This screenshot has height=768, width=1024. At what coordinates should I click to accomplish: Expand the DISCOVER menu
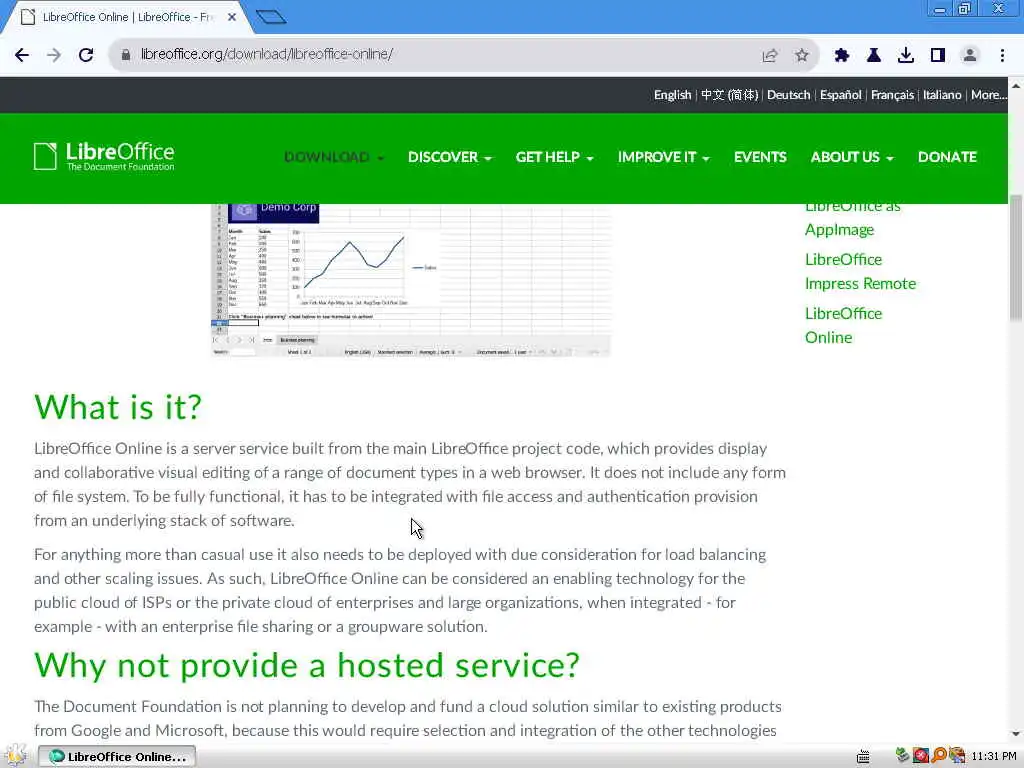point(449,157)
